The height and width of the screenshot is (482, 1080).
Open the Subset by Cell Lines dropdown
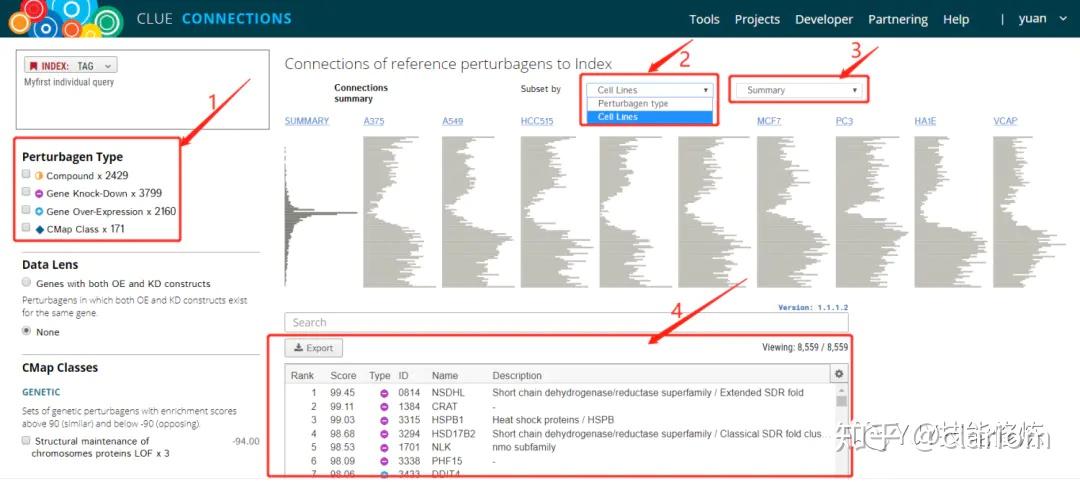pos(650,90)
